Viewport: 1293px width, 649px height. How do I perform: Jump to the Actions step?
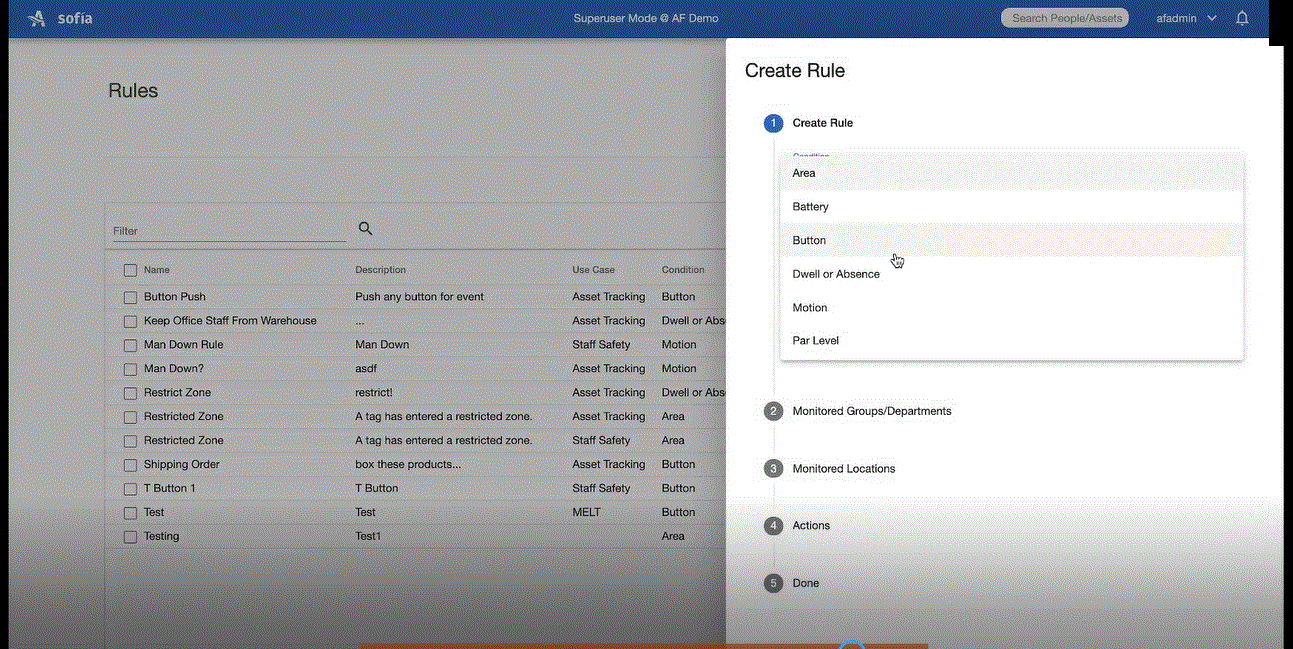tap(811, 525)
